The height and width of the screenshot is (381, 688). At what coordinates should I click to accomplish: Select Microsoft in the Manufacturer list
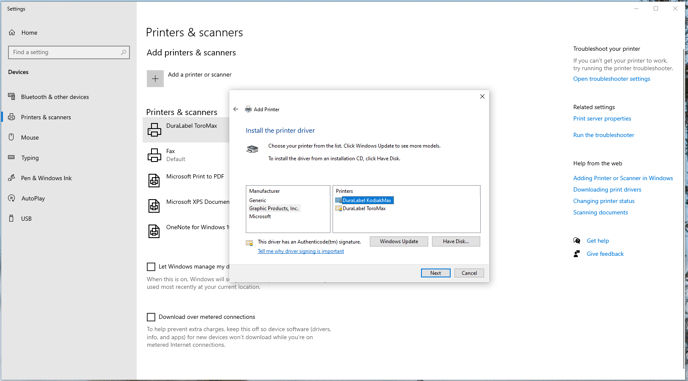tap(260, 216)
